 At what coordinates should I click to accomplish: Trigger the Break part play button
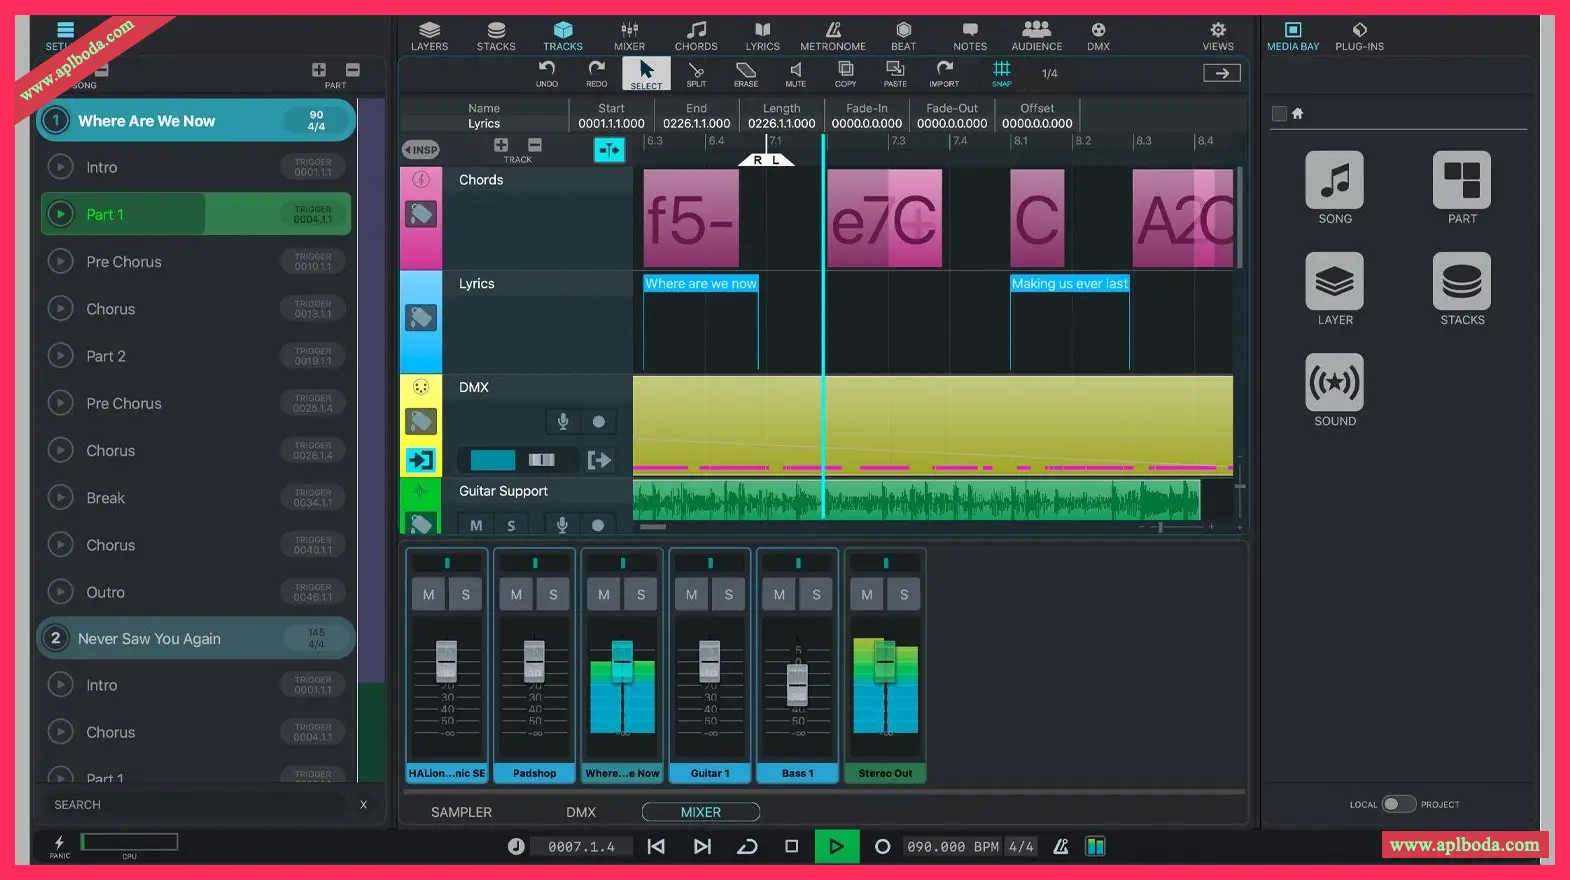(x=60, y=497)
